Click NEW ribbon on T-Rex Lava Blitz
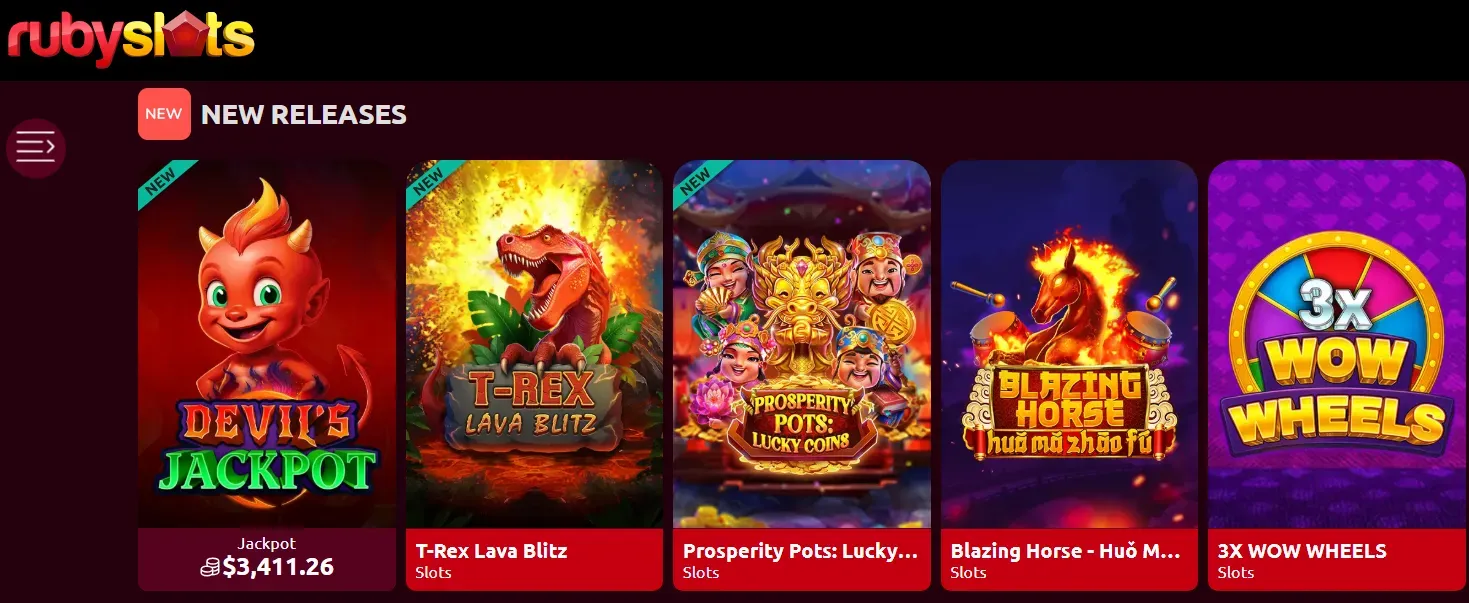The image size is (1469, 603). coord(430,180)
